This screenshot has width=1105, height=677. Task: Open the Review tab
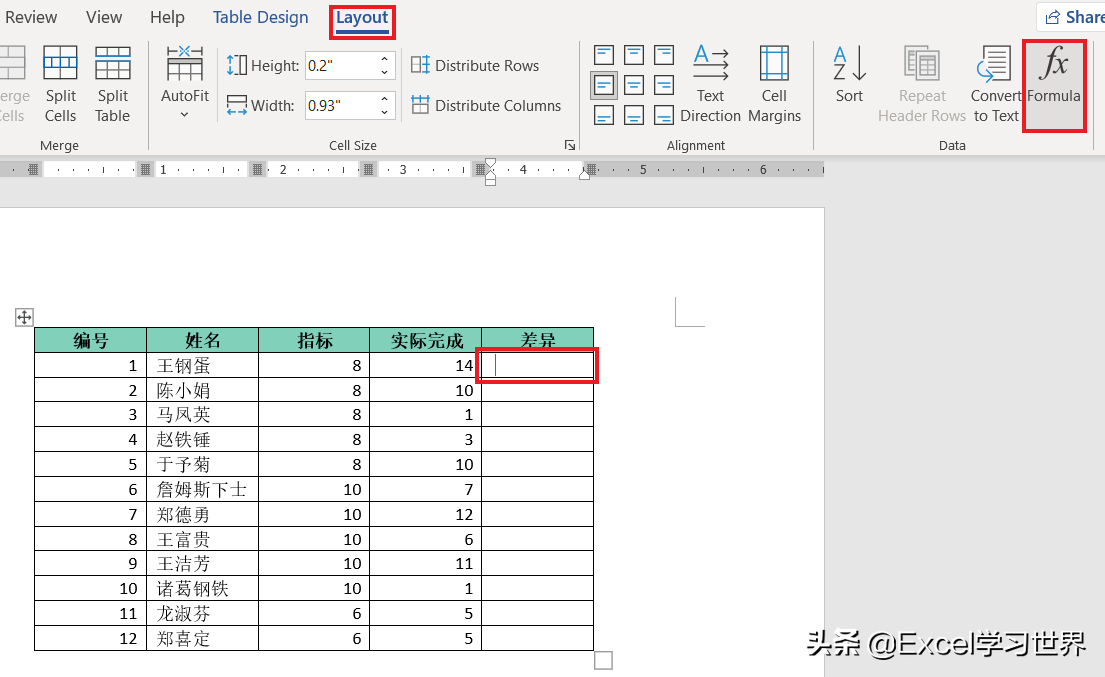[x=31, y=17]
